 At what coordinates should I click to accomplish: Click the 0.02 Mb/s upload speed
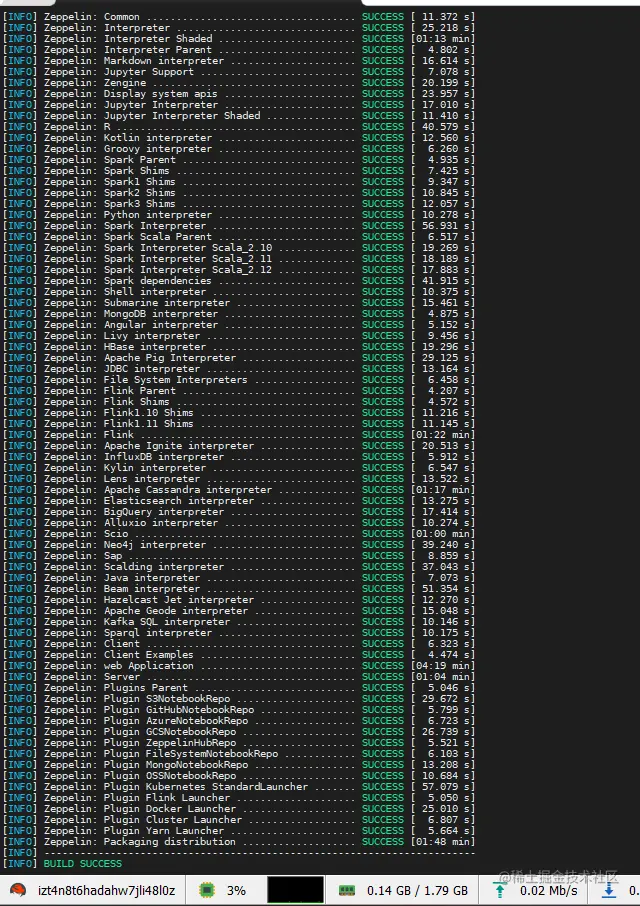pyautogui.click(x=548, y=890)
